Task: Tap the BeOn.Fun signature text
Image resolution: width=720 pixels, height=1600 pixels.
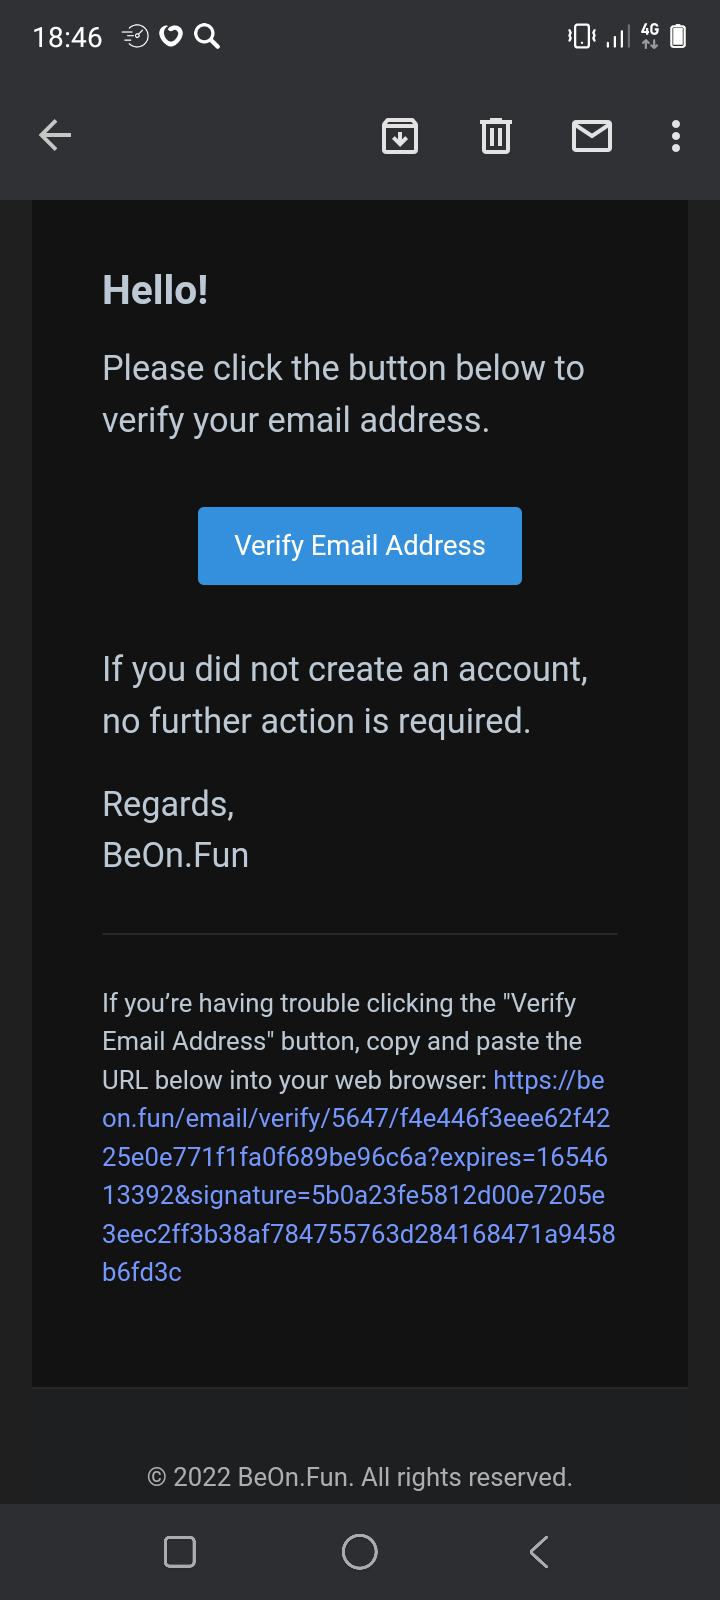Action: click(176, 855)
